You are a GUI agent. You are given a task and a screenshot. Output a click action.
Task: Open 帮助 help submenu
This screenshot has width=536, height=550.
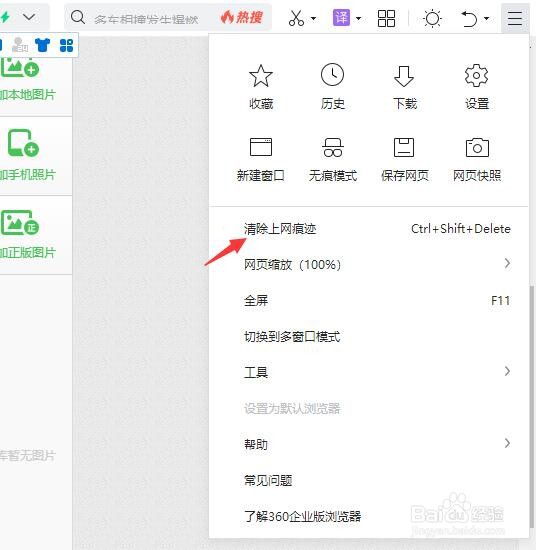[x=369, y=444]
